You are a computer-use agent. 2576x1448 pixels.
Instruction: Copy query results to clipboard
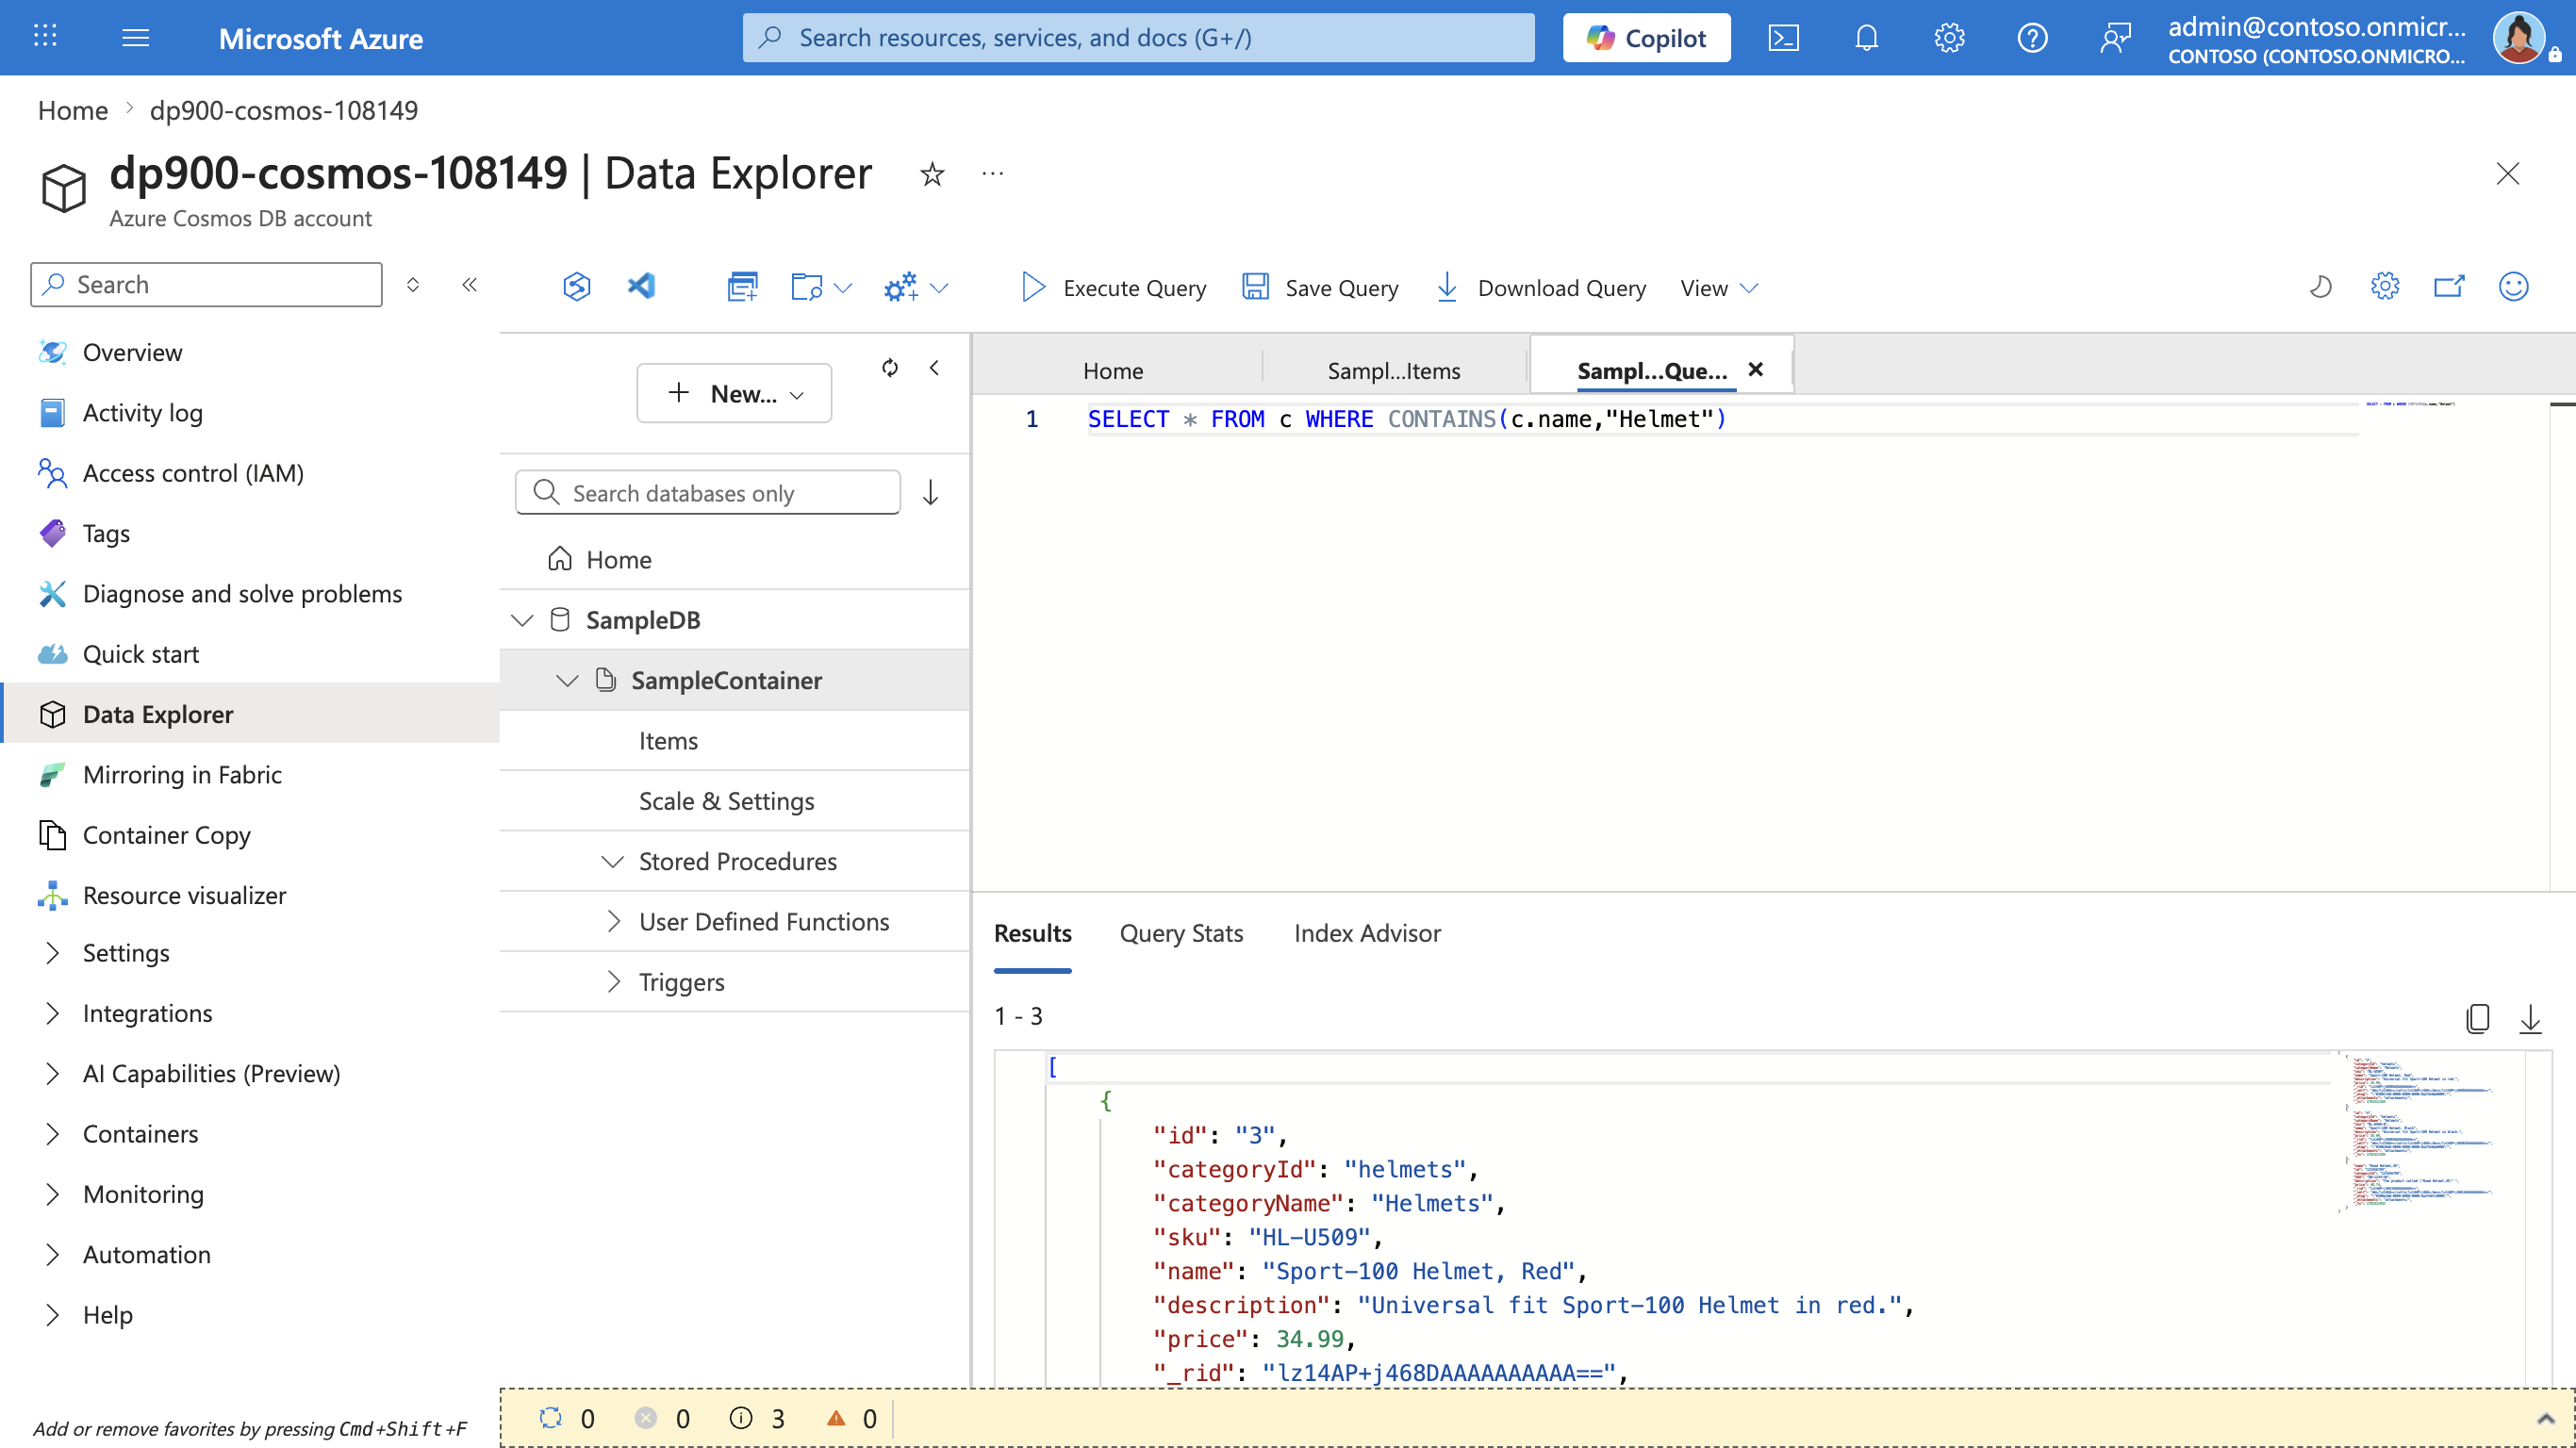tap(2477, 1018)
